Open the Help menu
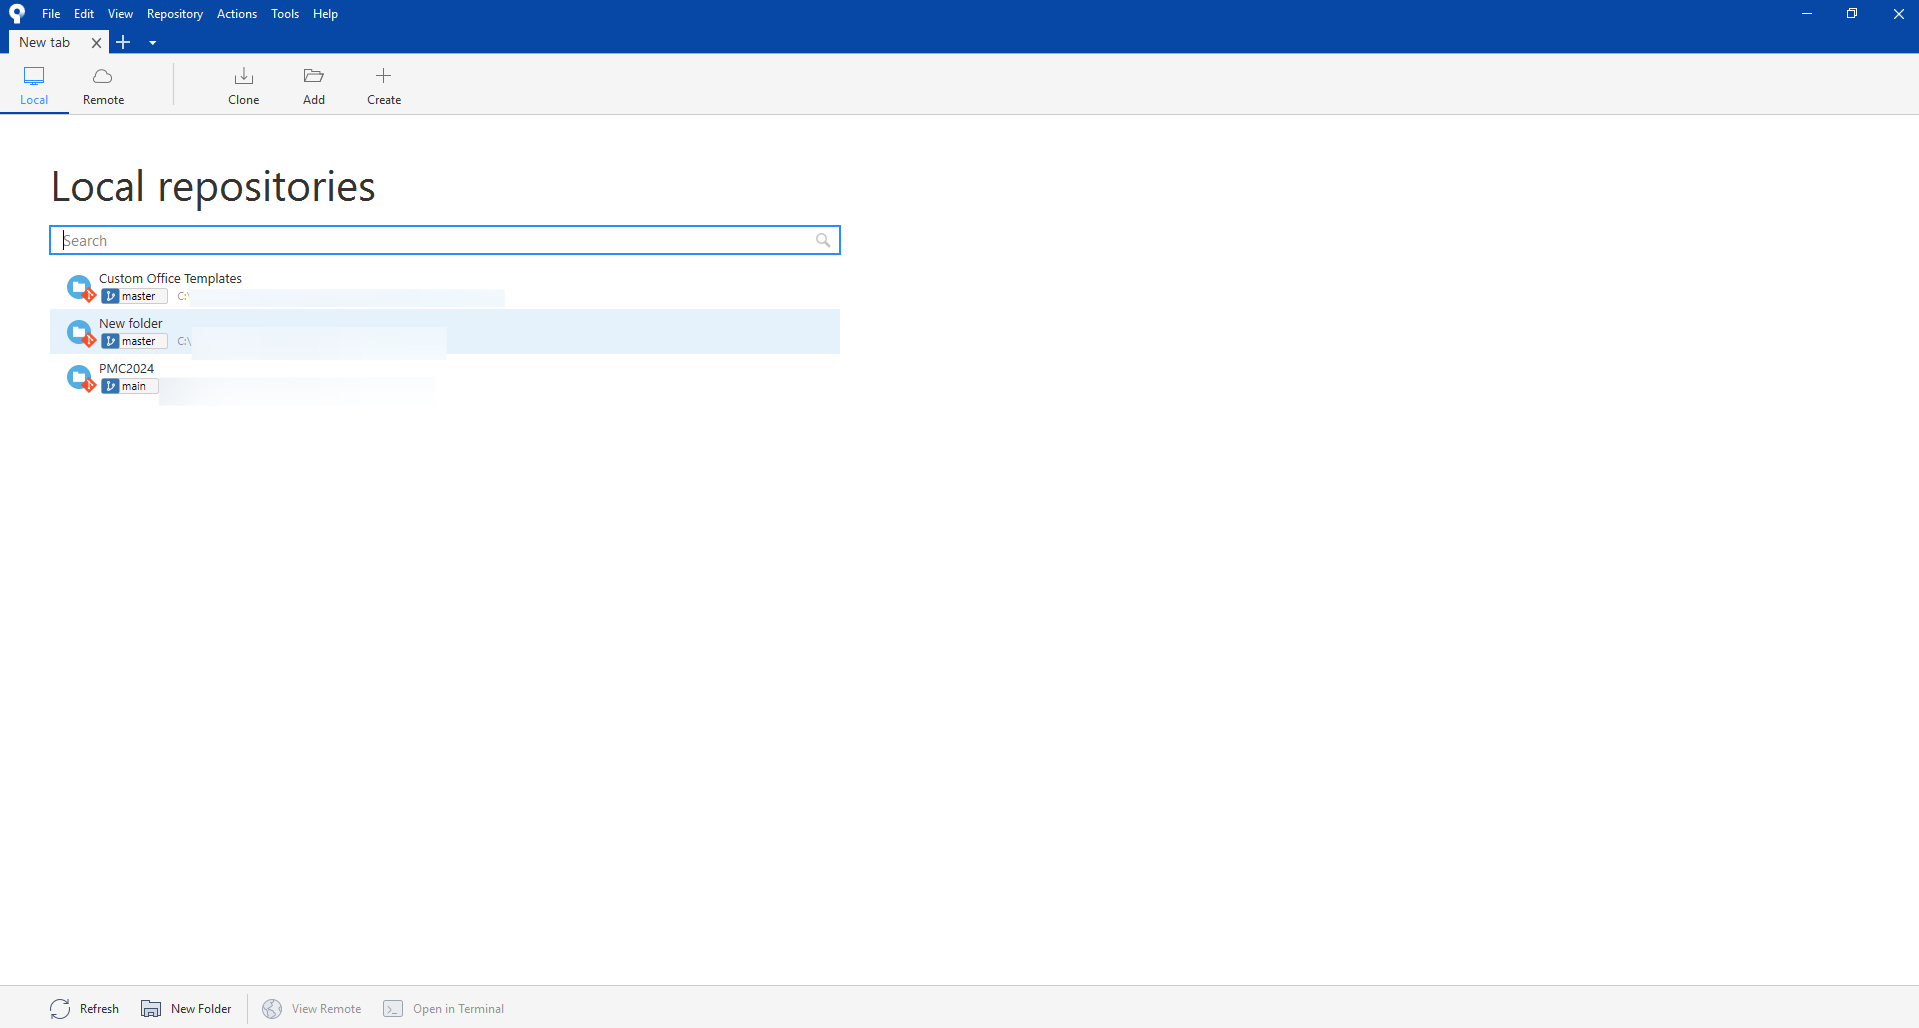1919x1028 pixels. (x=325, y=14)
